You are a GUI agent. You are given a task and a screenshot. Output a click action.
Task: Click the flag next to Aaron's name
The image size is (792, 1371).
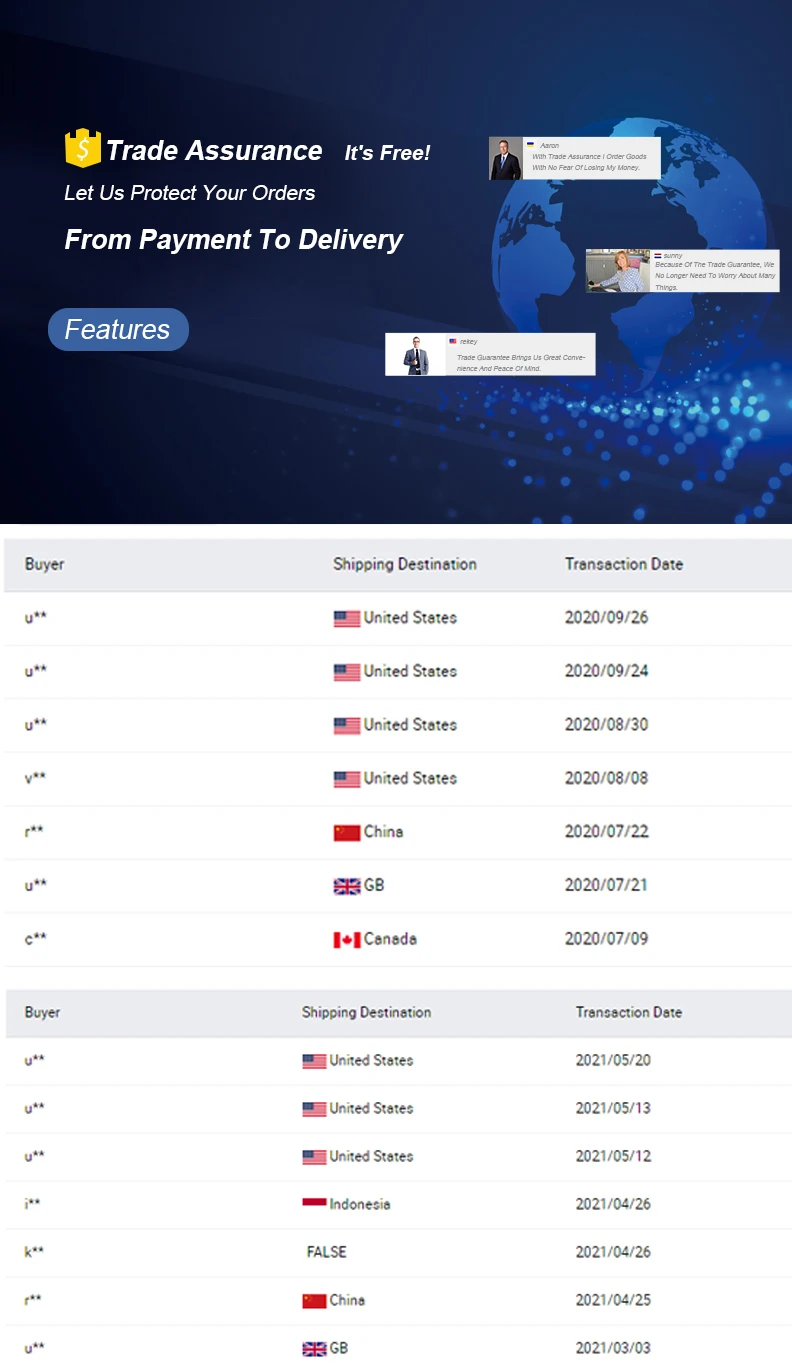pyautogui.click(x=531, y=145)
